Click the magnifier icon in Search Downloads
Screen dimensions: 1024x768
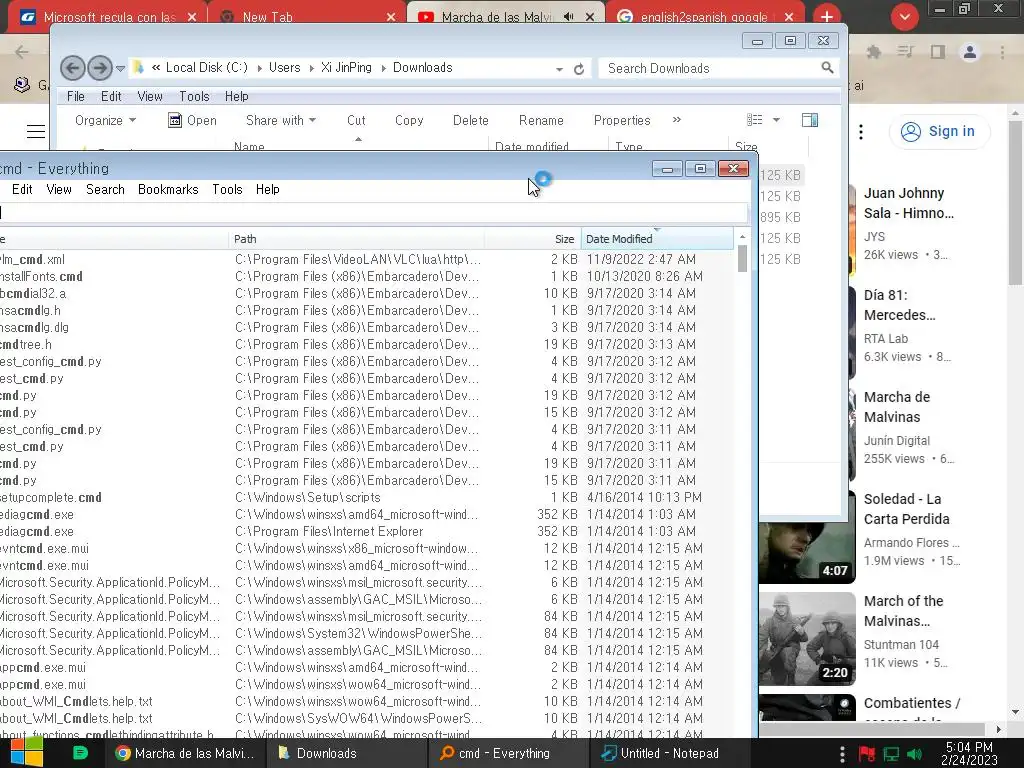pos(827,67)
